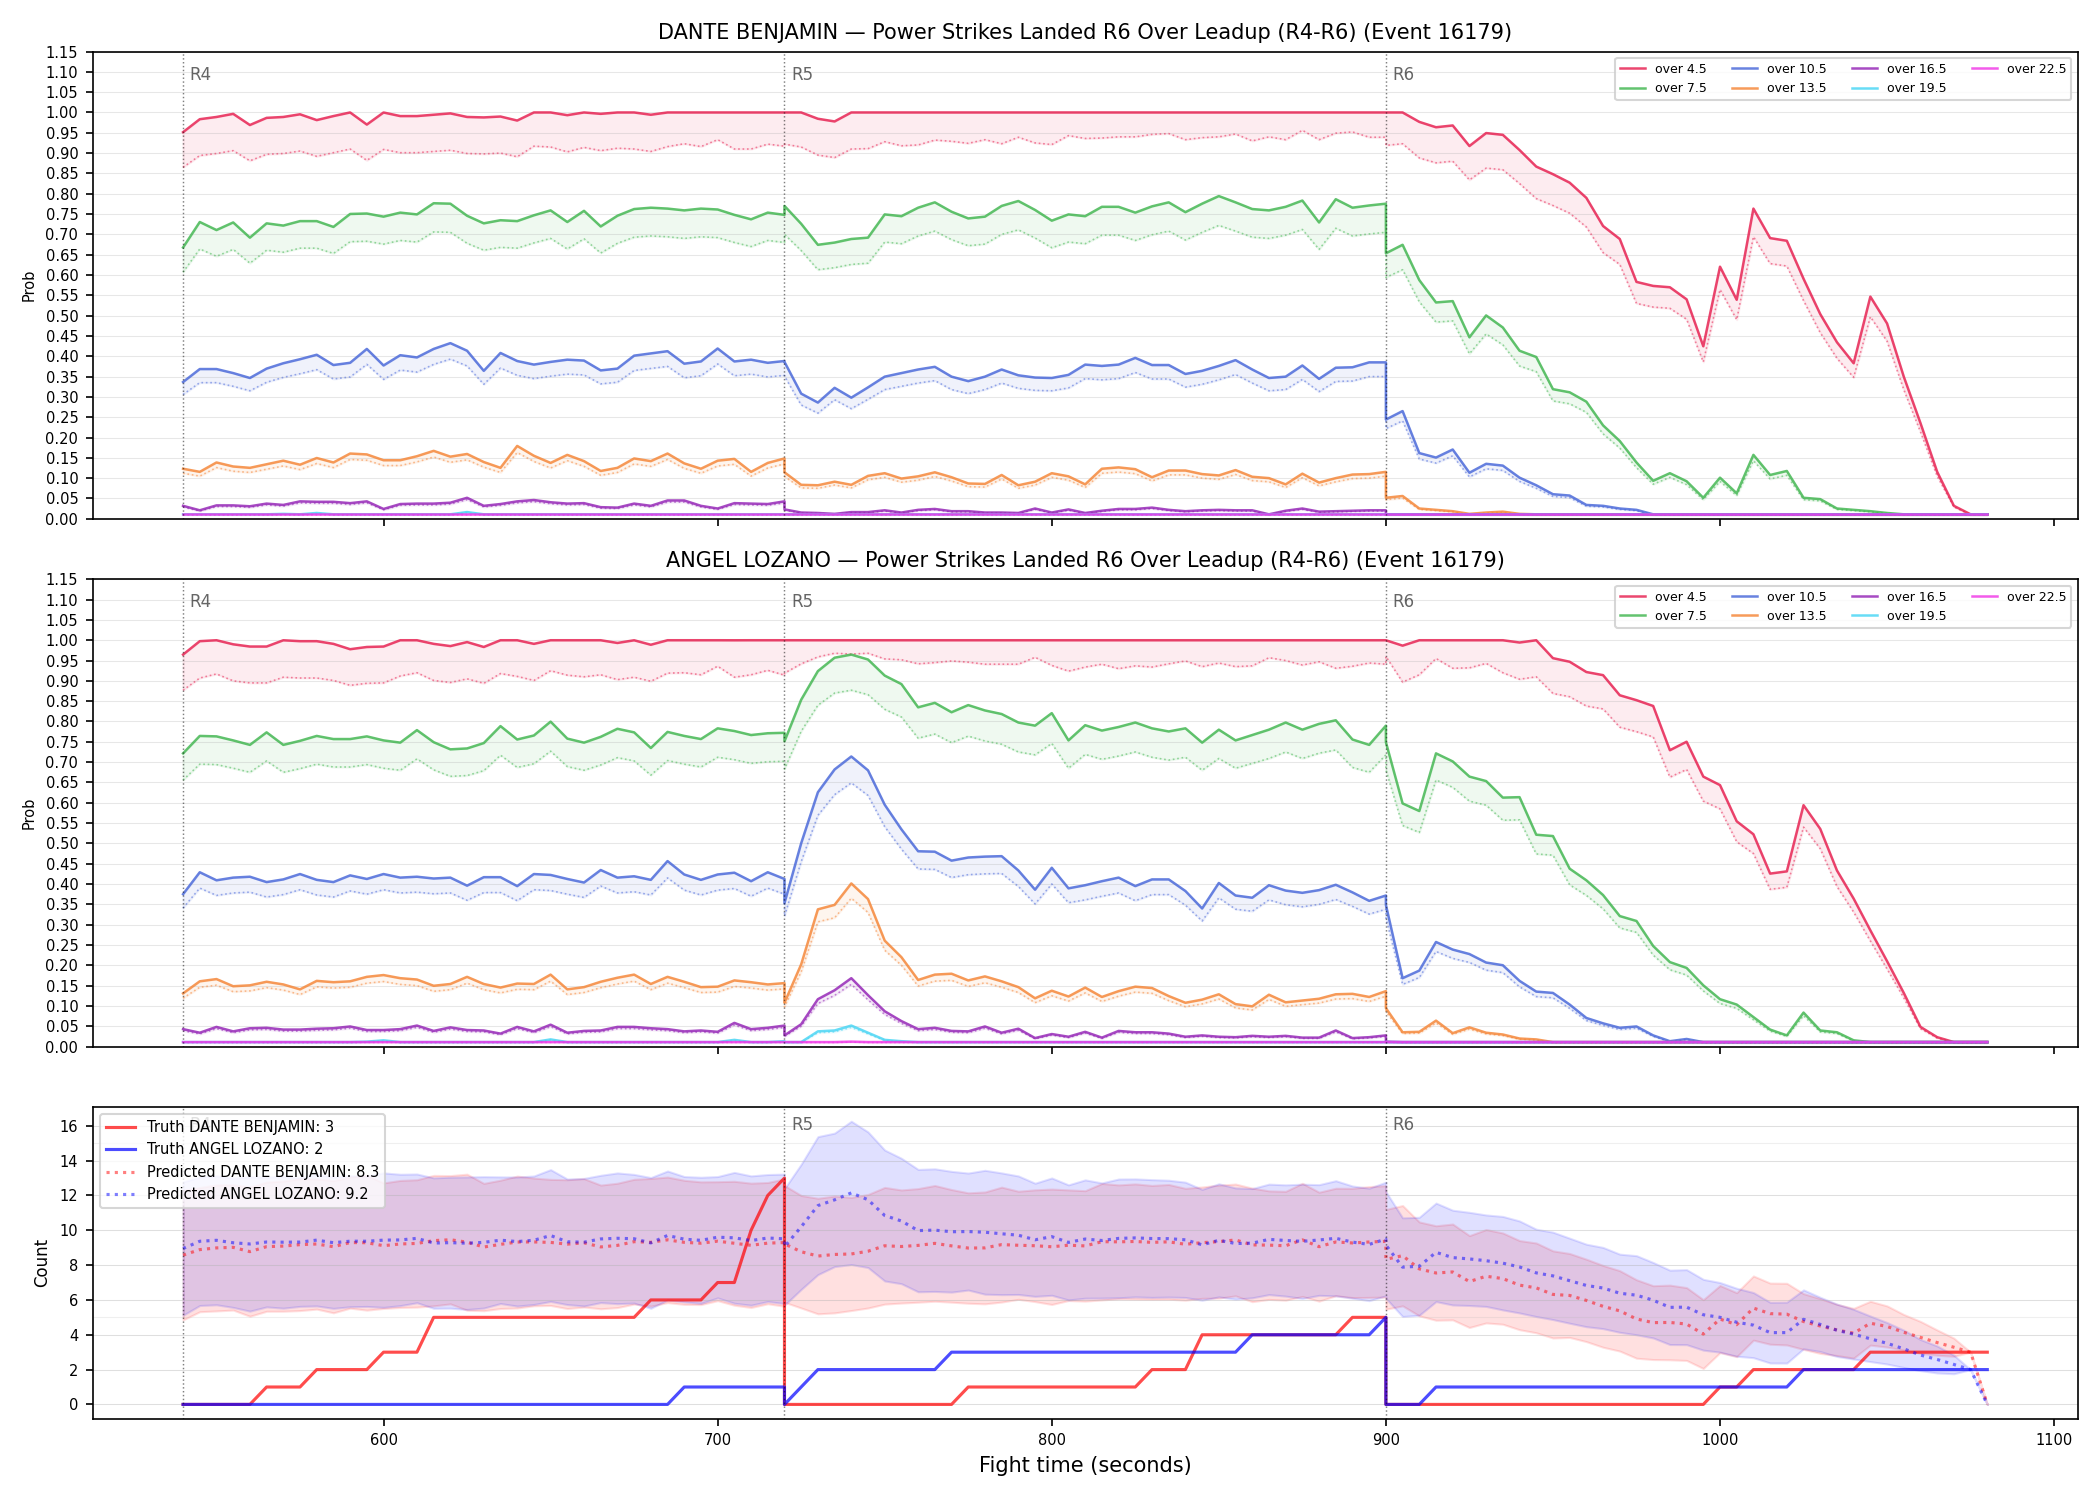Click the 'Prob' y-axis label of Angel Lozano chart
The height and width of the screenshot is (1500, 2100).
point(28,814)
